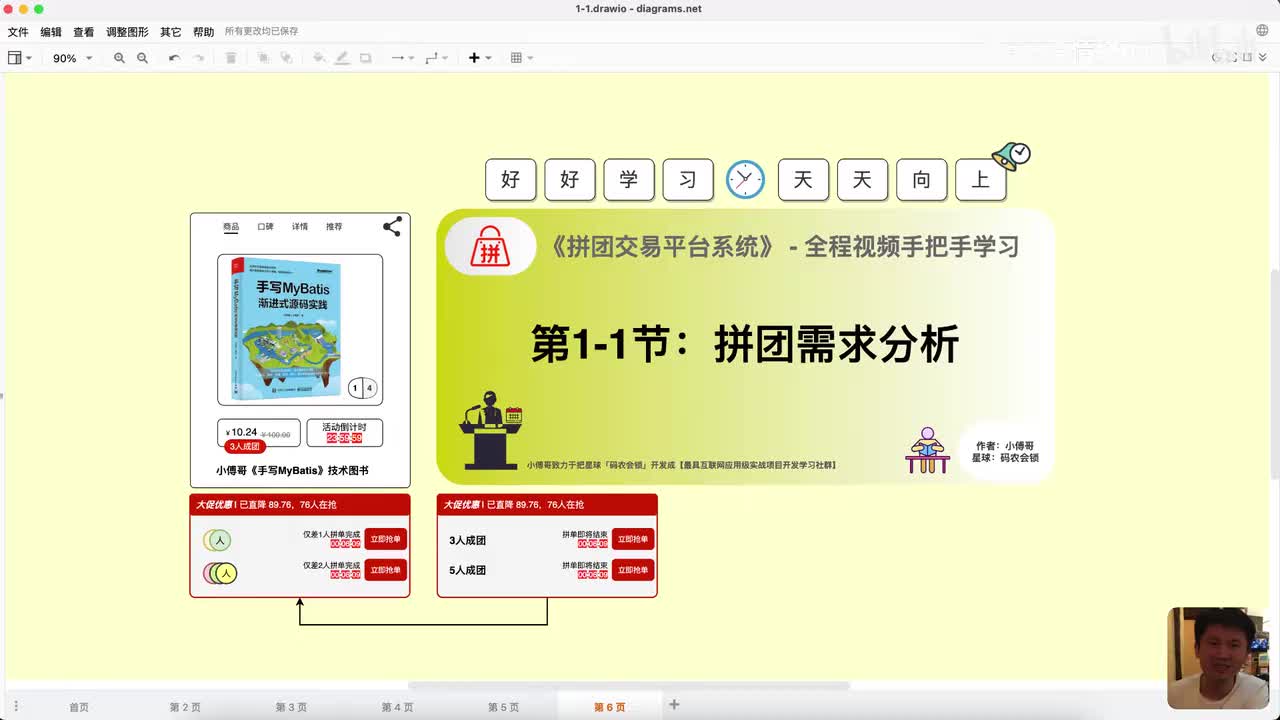Viewport: 1280px width, 720px height.
Task: Select the speaker at podium icon
Action: click(x=490, y=430)
